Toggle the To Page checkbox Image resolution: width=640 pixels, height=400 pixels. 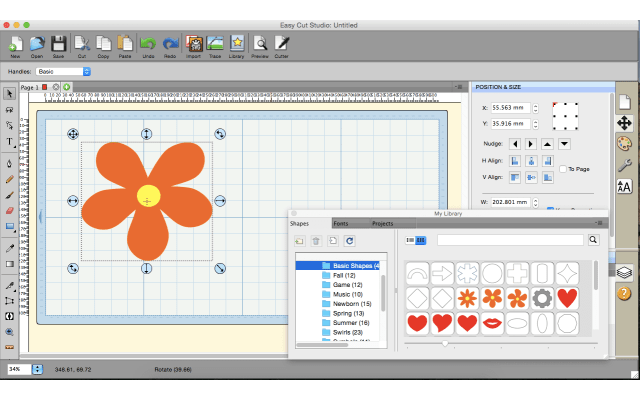[x=562, y=169]
